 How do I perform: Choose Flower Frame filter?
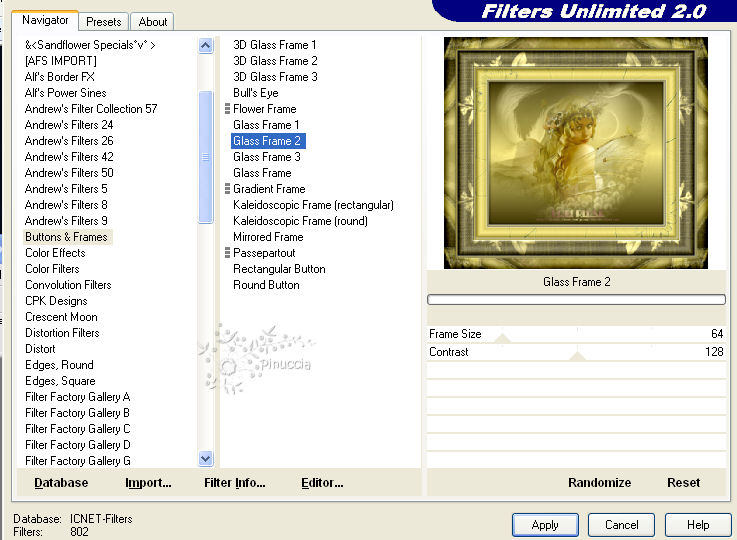point(265,109)
